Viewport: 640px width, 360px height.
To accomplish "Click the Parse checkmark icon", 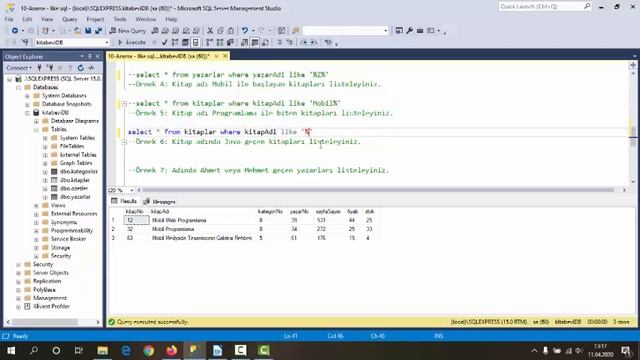I will 164,42.
